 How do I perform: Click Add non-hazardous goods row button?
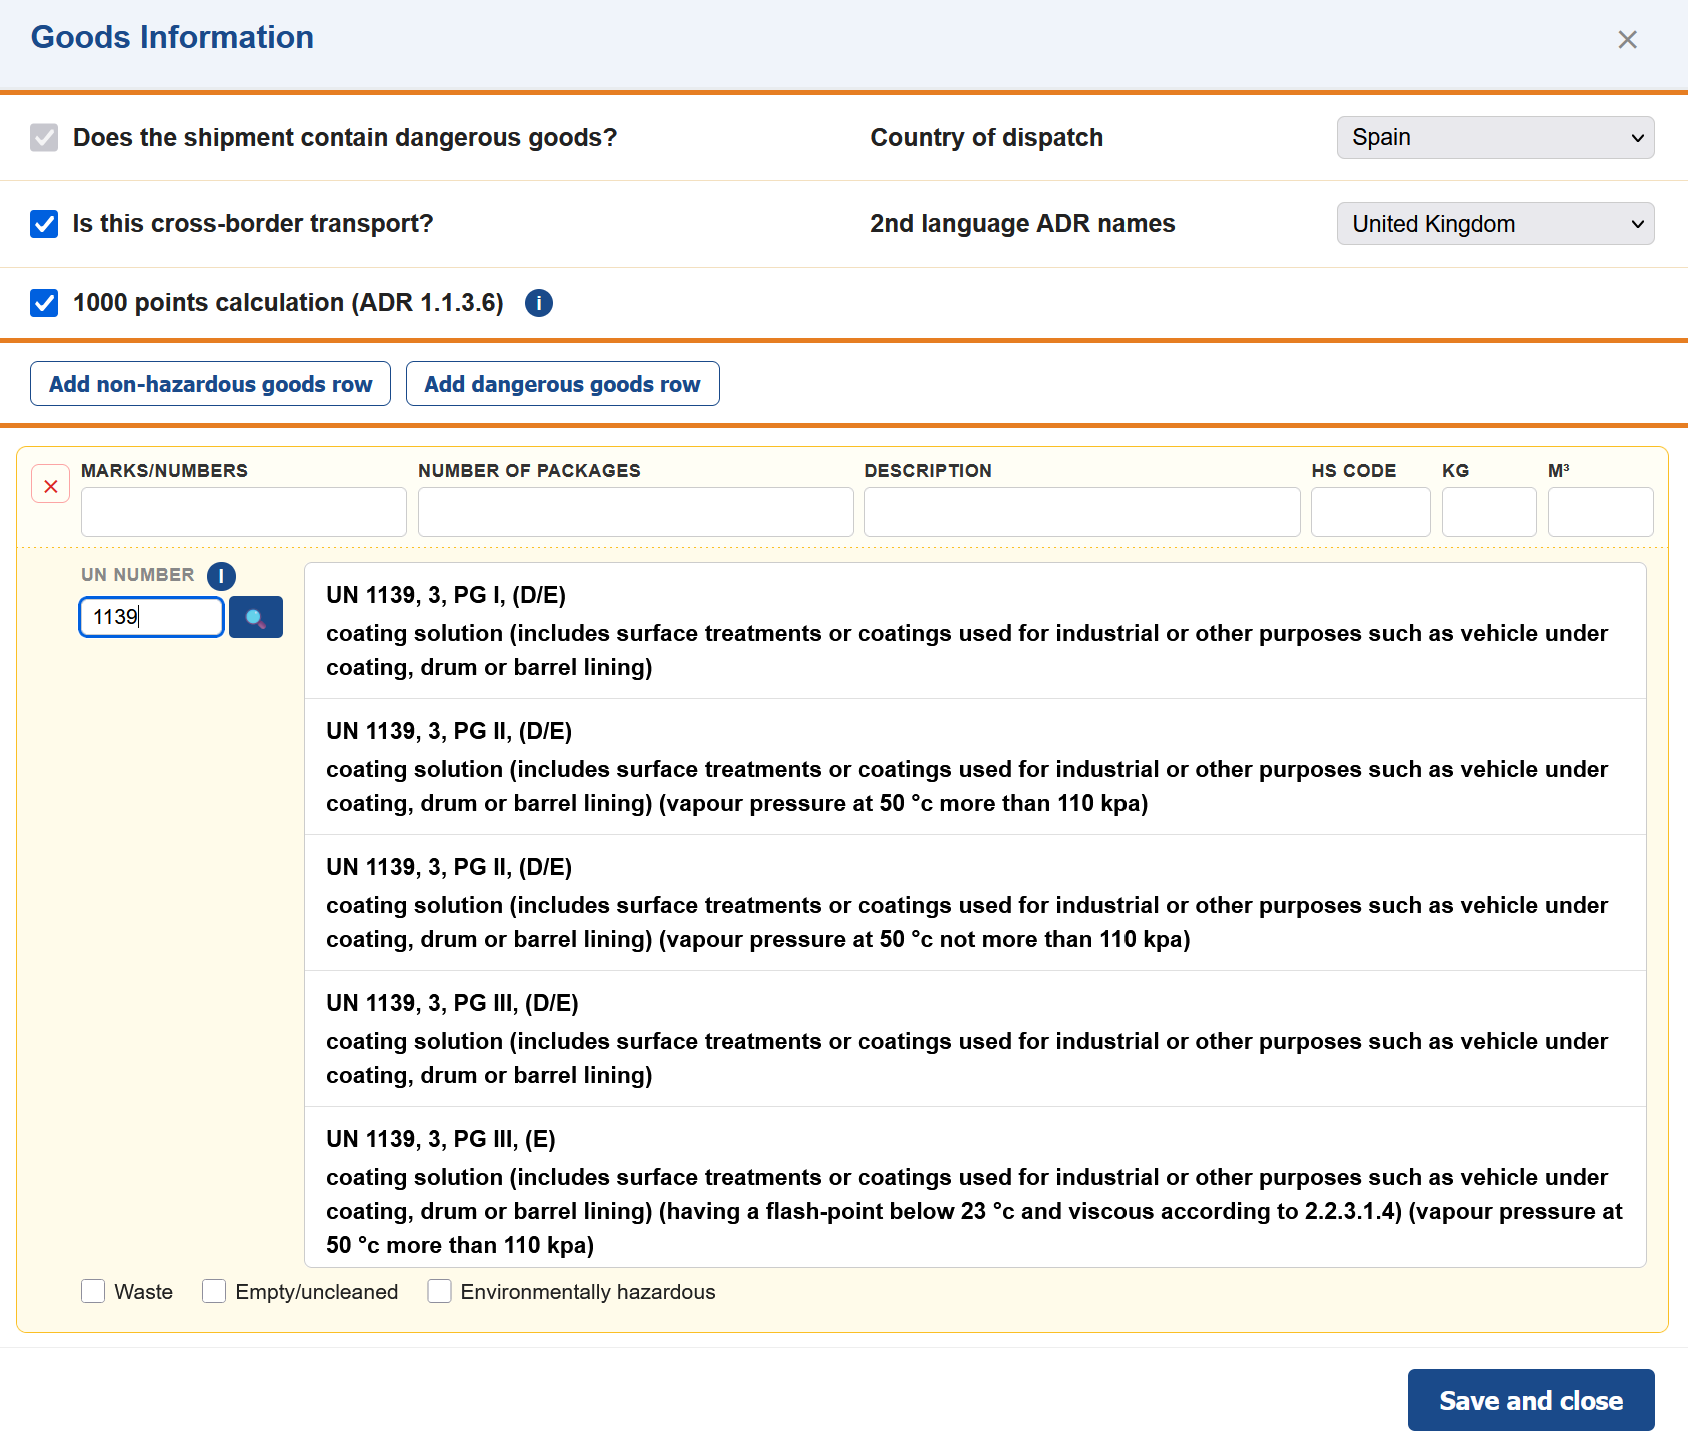pos(210,384)
